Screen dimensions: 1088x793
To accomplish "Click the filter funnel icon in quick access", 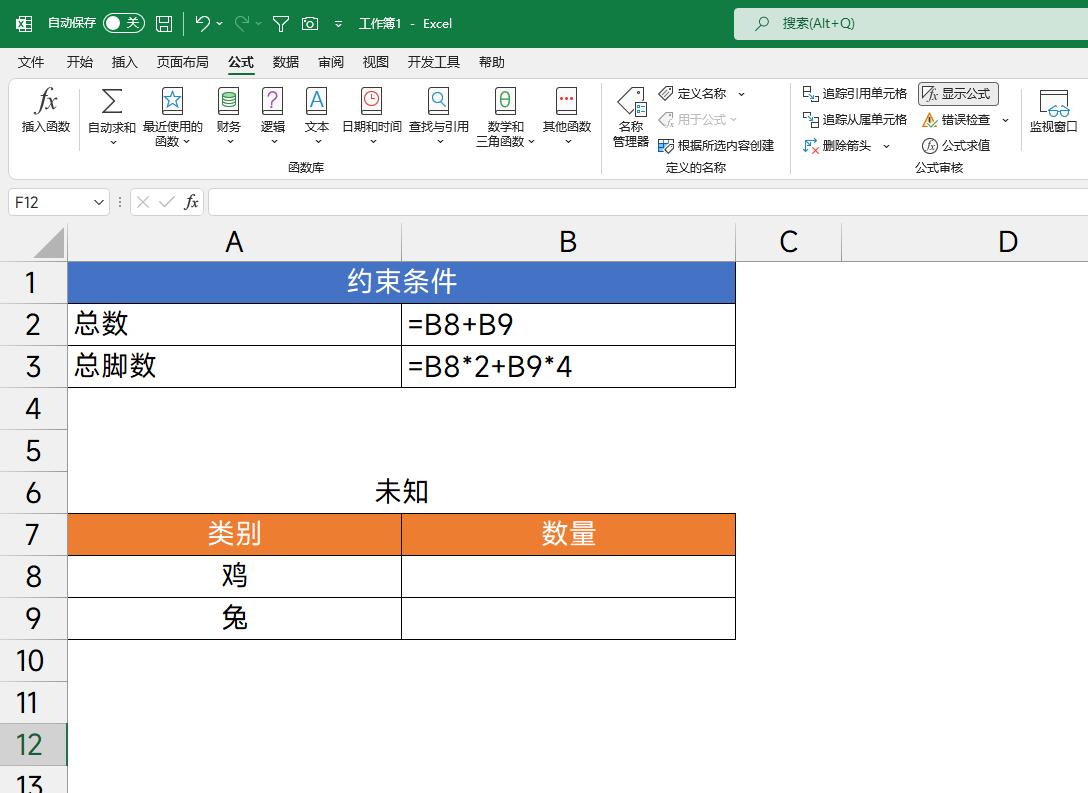I will click(x=280, y=24).
